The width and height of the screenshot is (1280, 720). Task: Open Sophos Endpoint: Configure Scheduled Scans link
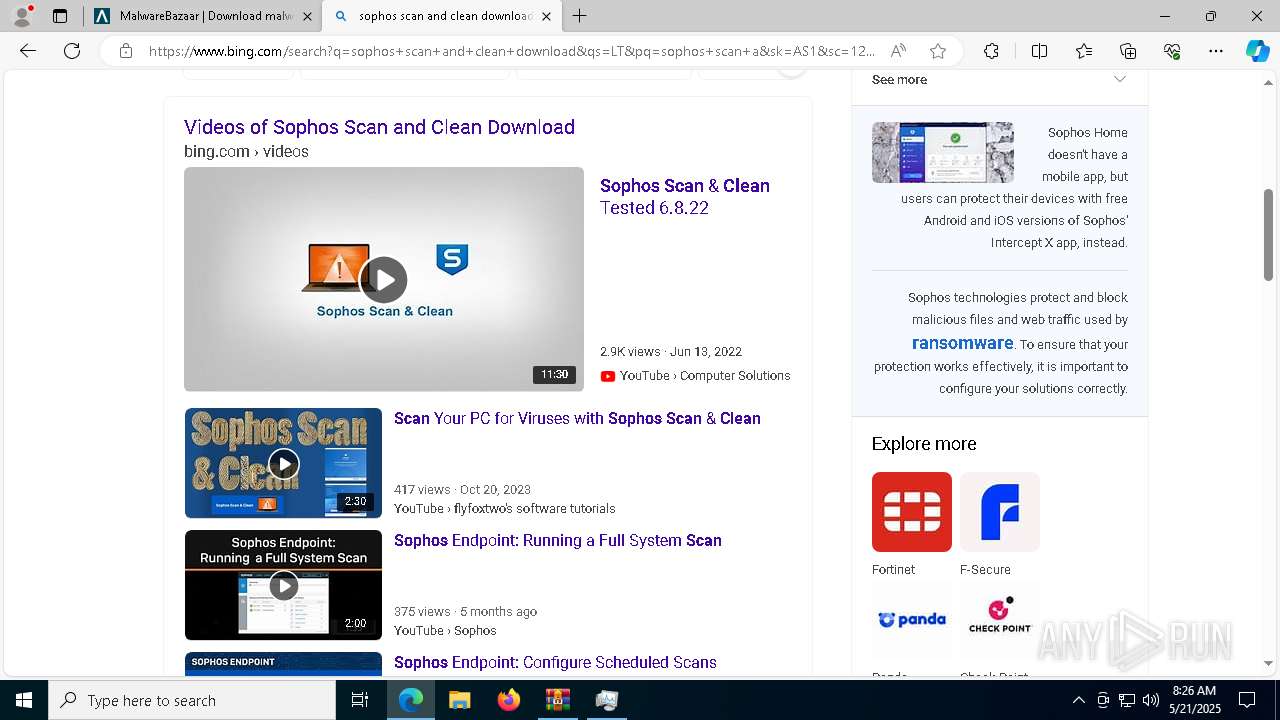pos(555,663)
